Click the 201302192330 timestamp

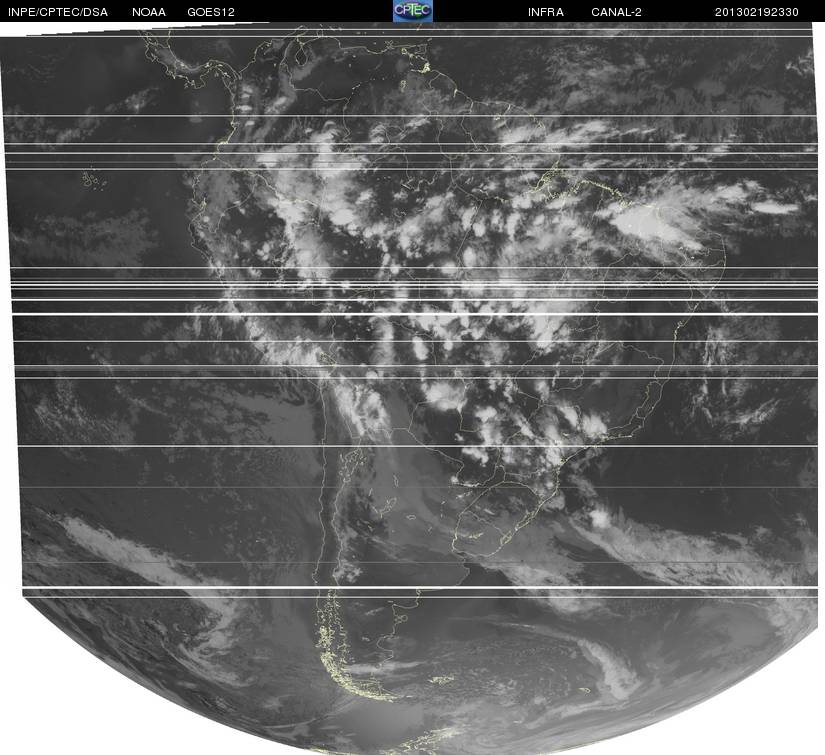coord(757,12)
